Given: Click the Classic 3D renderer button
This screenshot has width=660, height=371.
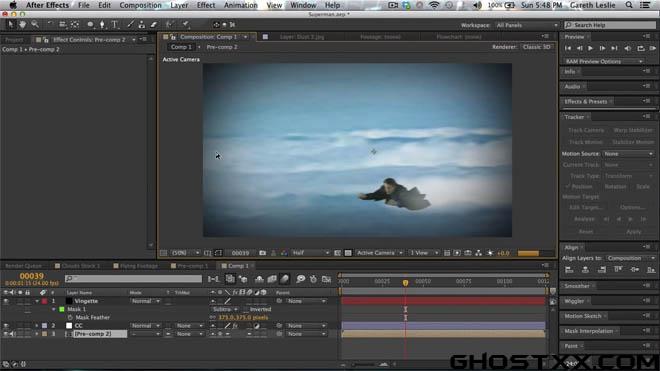Looking at the screenshot, I should 536,47.
